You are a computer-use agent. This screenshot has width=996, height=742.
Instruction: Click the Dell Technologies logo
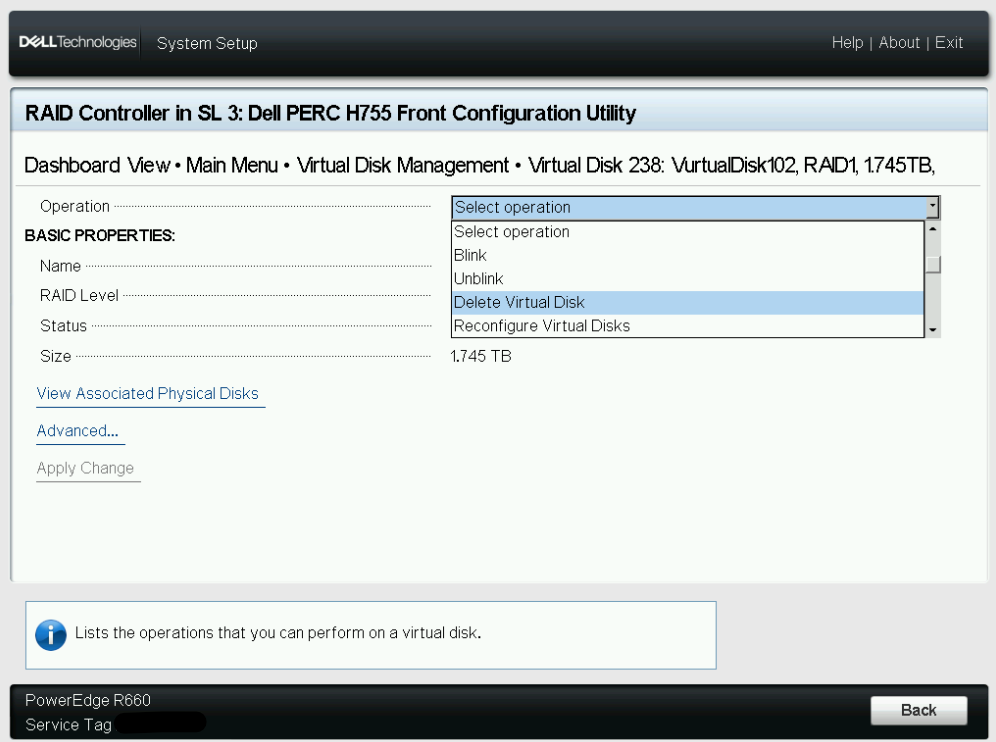tap(77, 43)
